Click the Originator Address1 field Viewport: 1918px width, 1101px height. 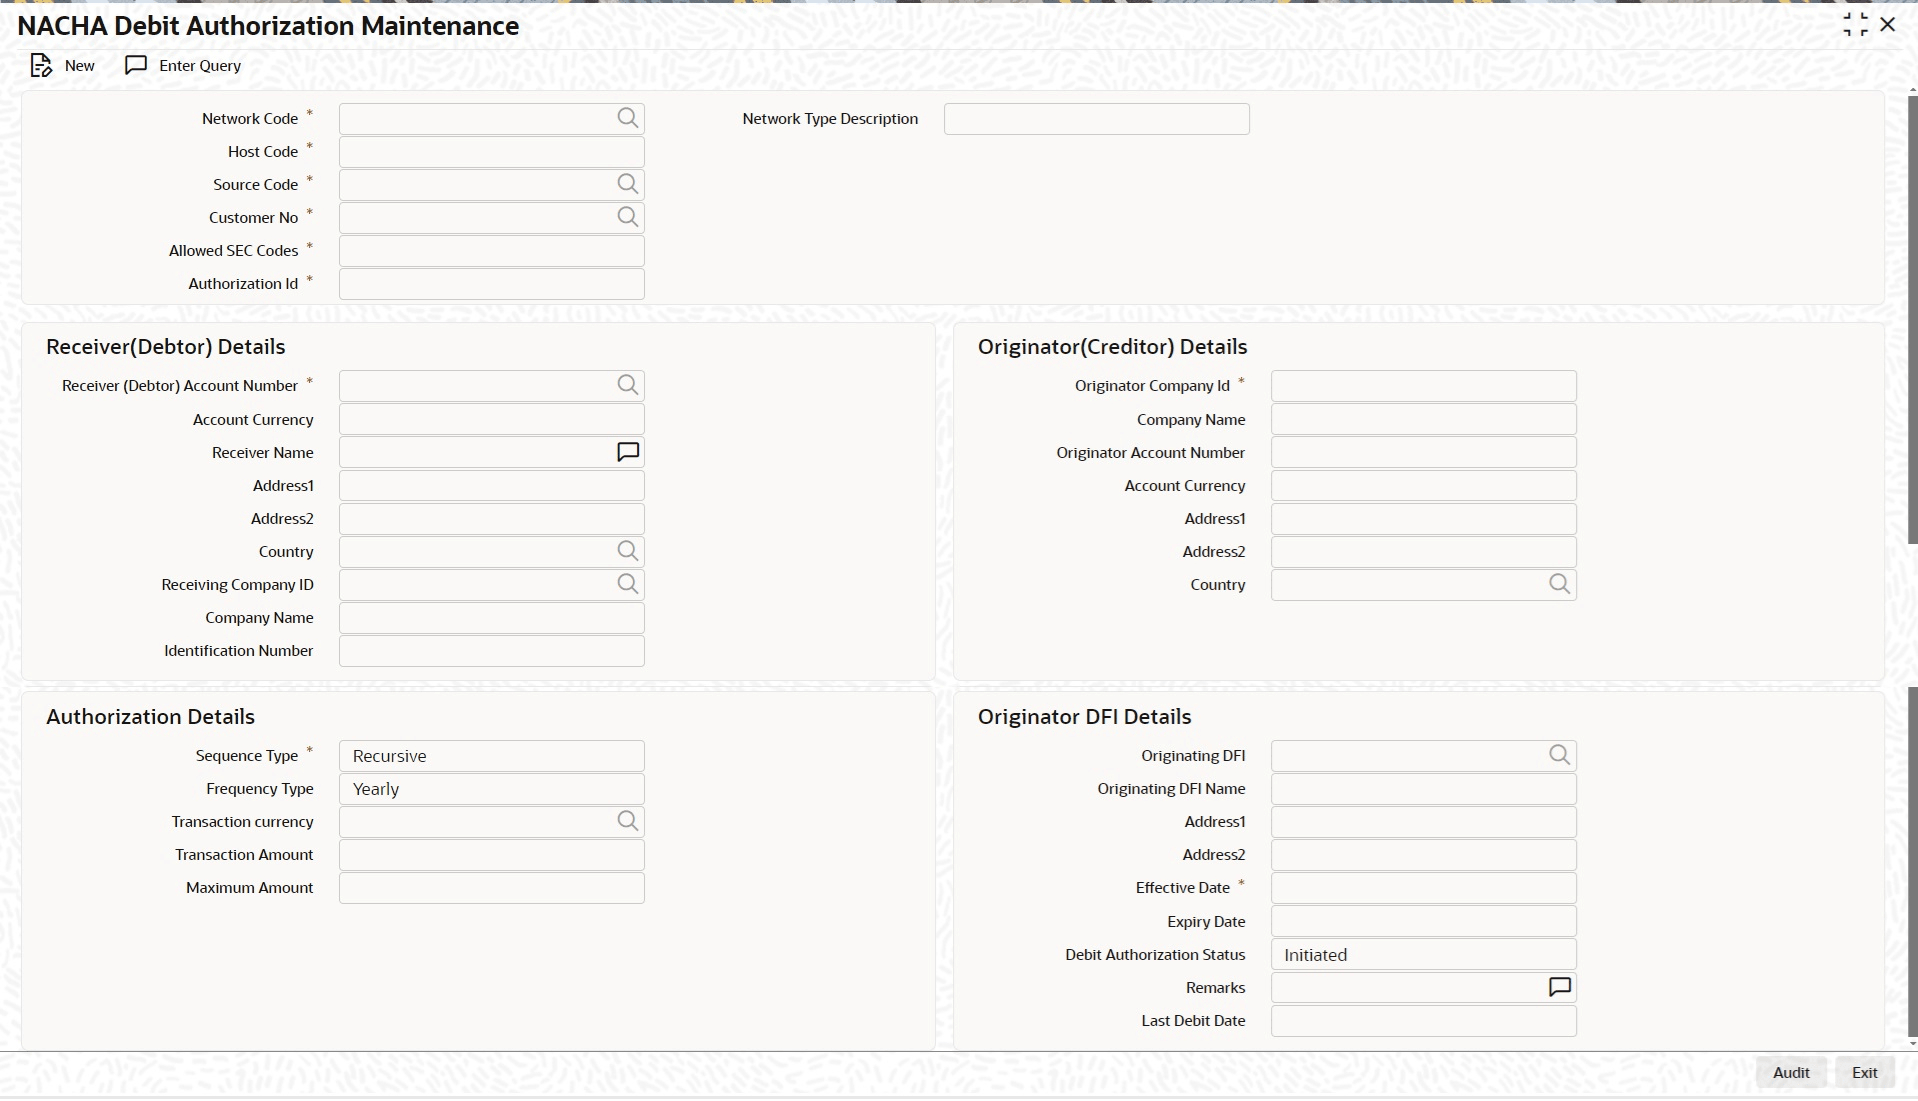(x=1424, y=519)
